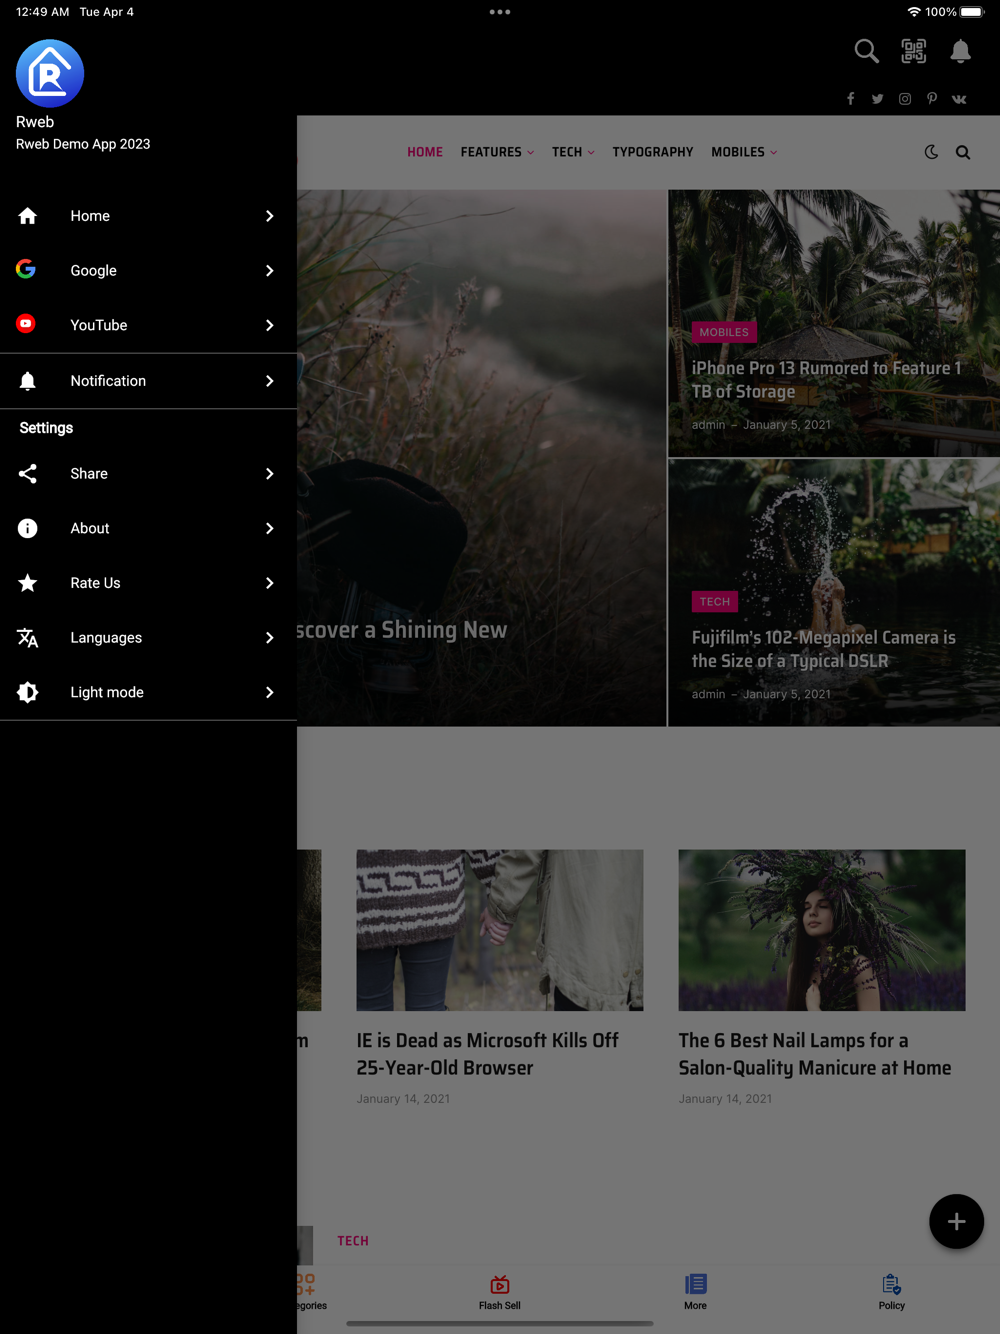Tap the battery indicator in status bar
Viewport: 1000px width, 1334px height.
coord(972,12)
